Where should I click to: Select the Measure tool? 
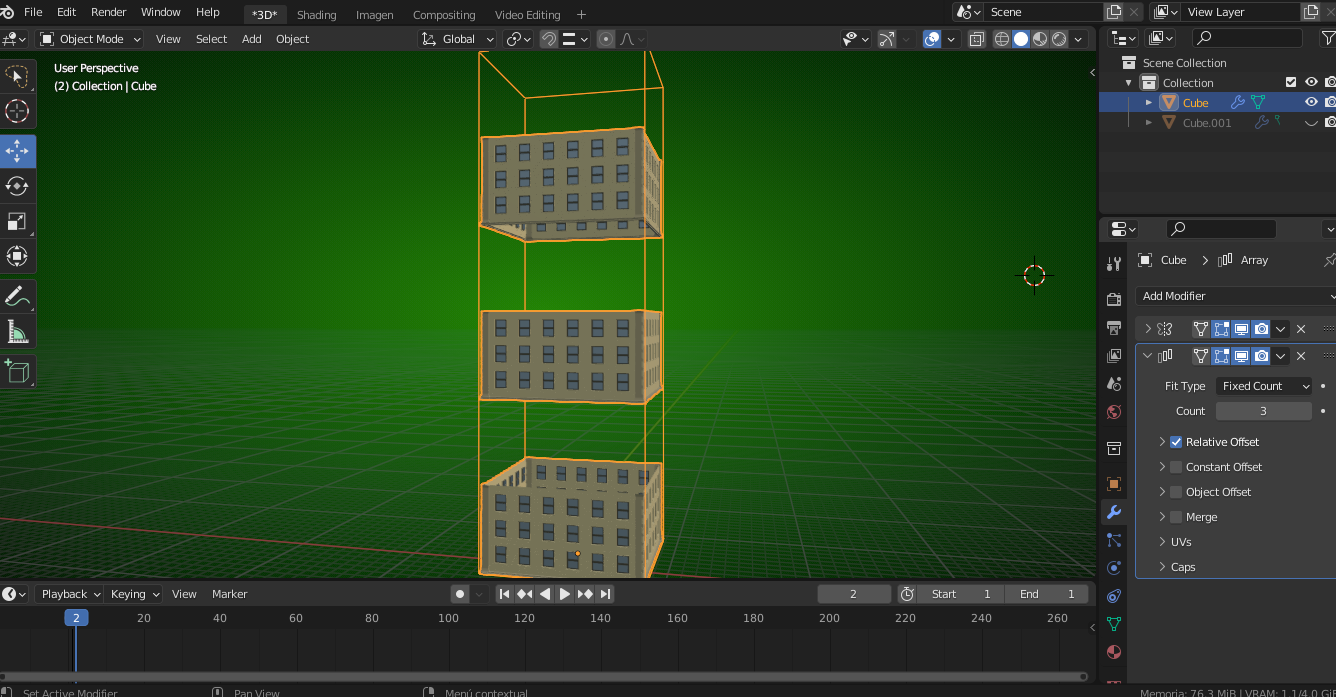click(17, 331)
